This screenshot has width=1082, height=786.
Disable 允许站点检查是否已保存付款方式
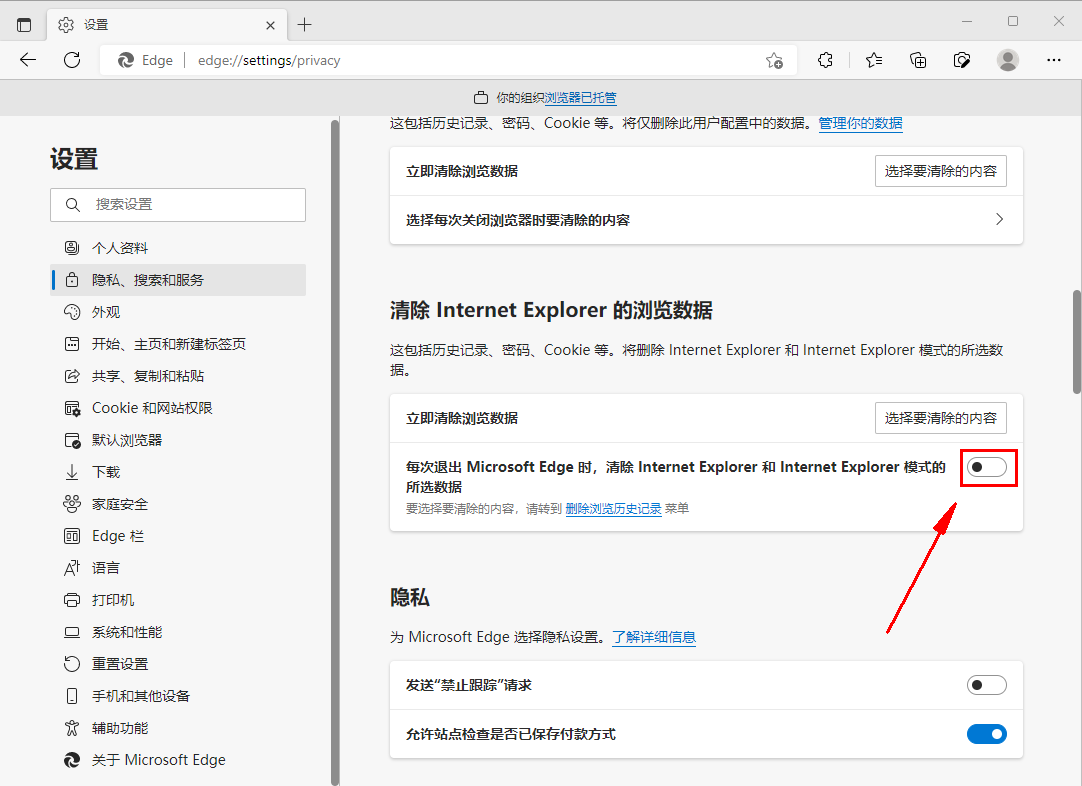[987, 734]
